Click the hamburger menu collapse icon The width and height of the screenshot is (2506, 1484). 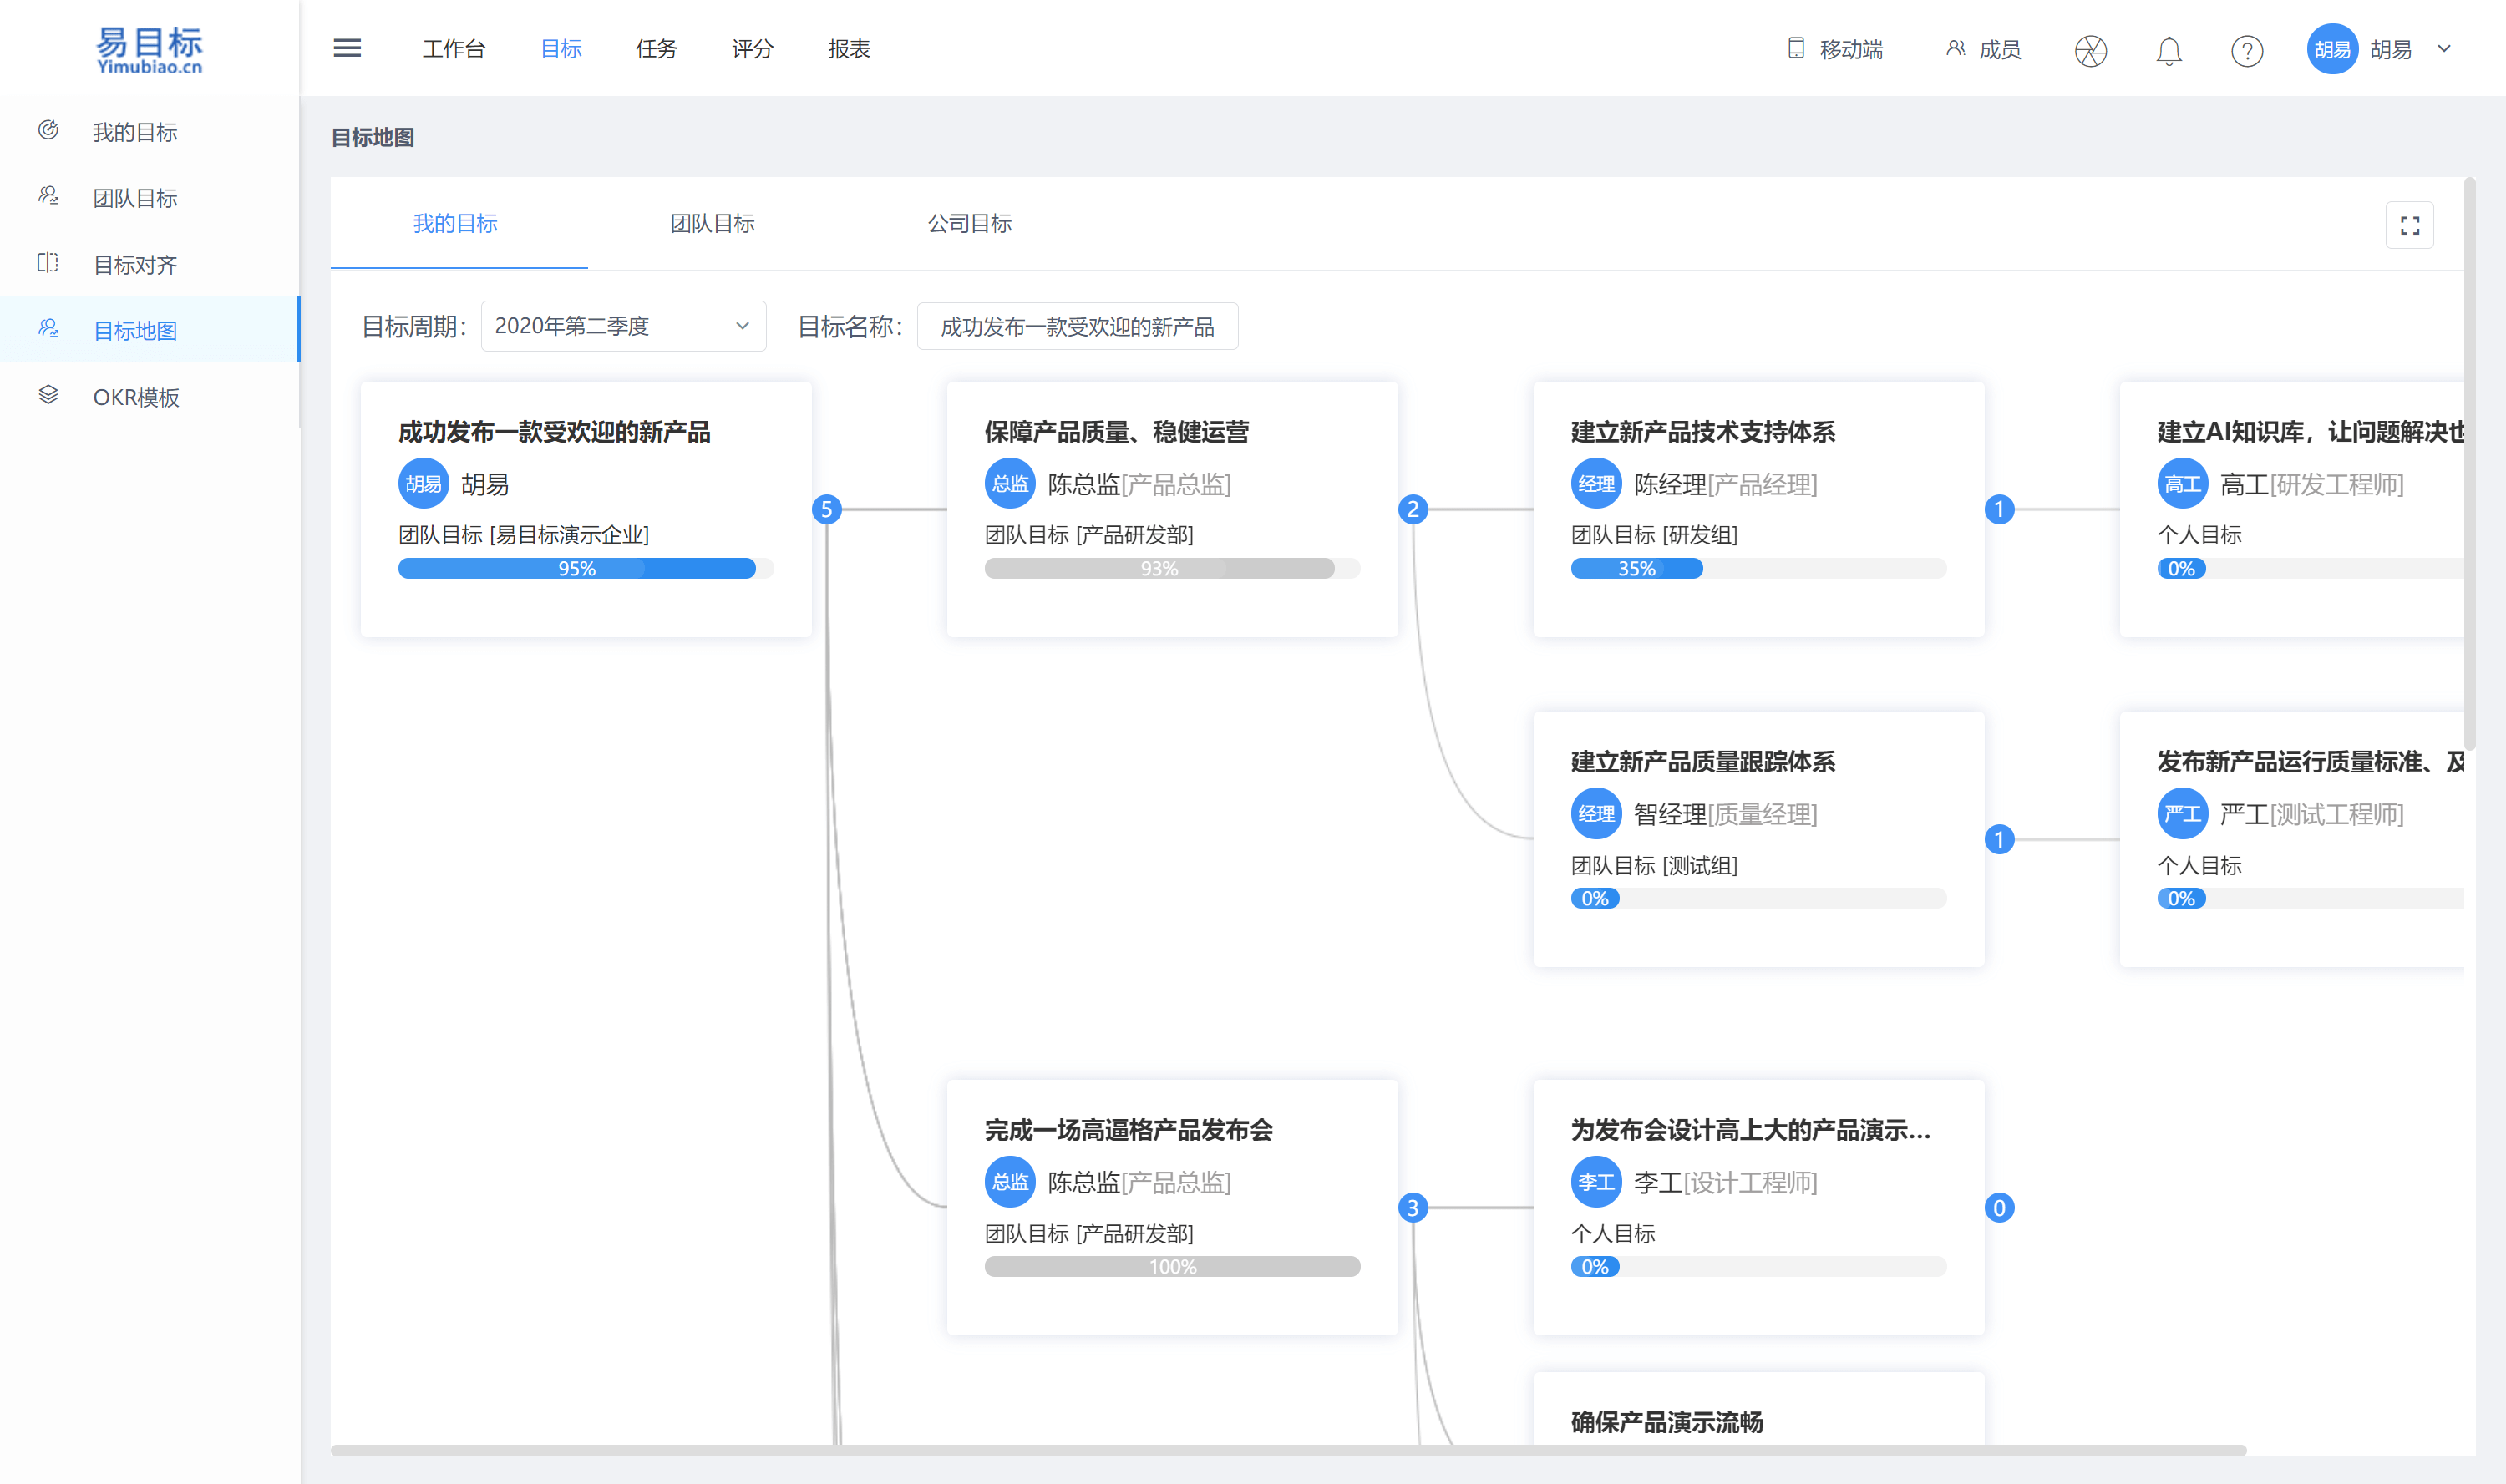click(347, 48)
